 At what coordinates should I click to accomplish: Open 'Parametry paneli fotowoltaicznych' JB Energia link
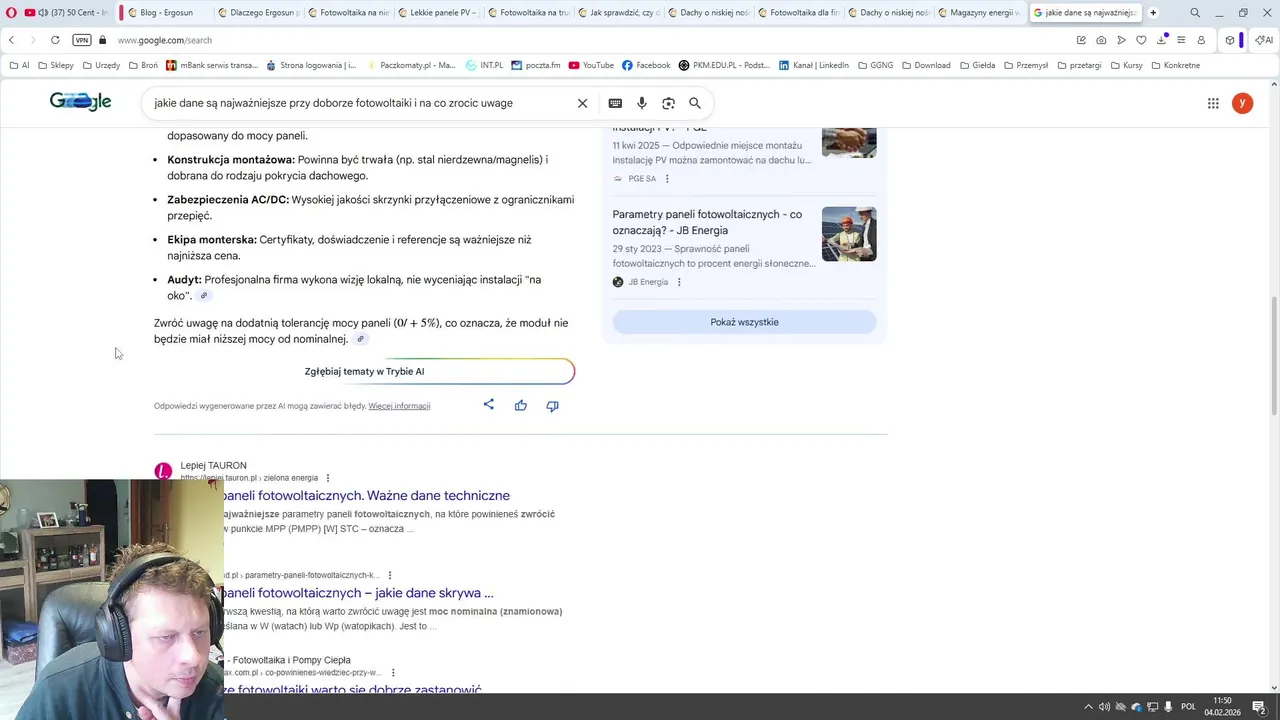click(x=707, y=222)
